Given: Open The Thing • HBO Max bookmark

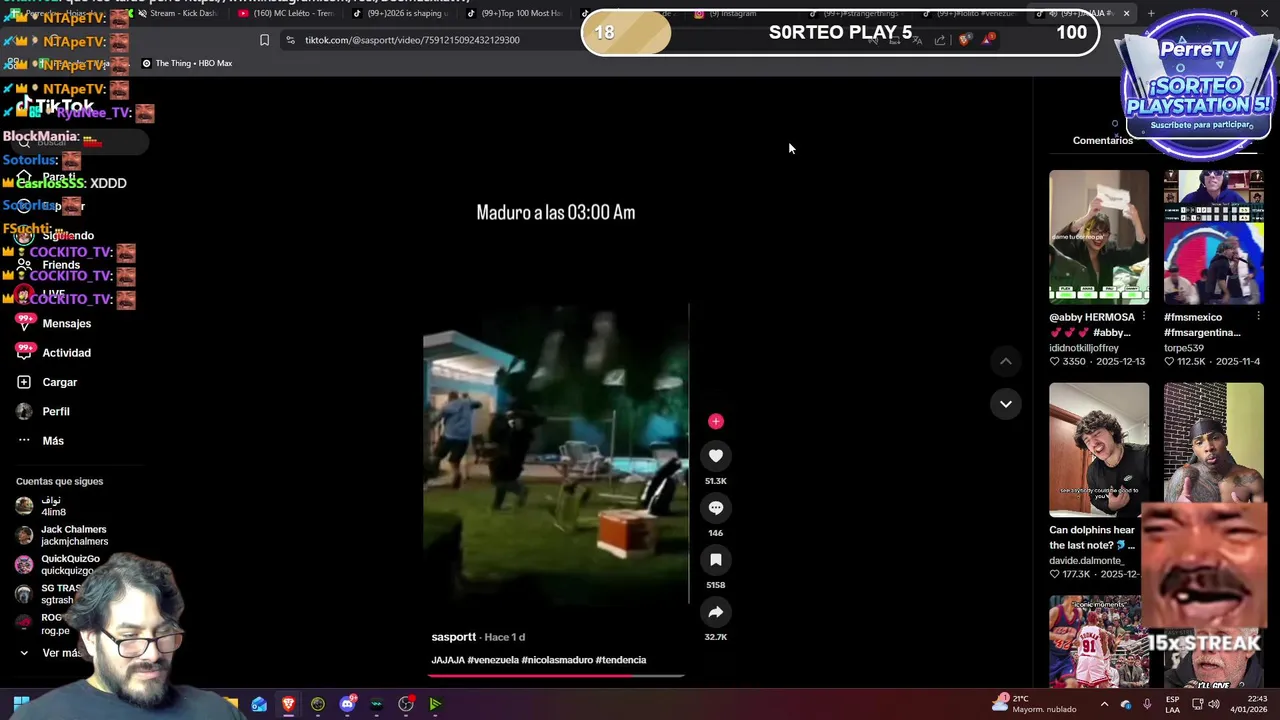Looking at the screenshot, I should click(187, 63).
